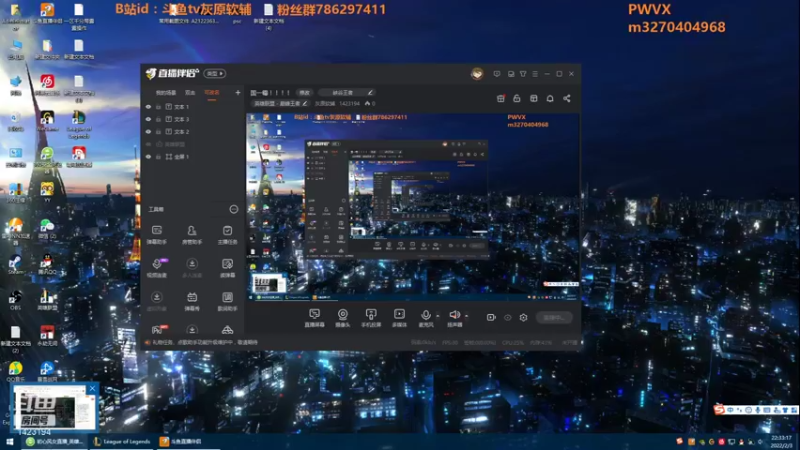The width and height of the screenshot is (800, 450).
Task: Edit the game category tag below title
Action: 280,104
